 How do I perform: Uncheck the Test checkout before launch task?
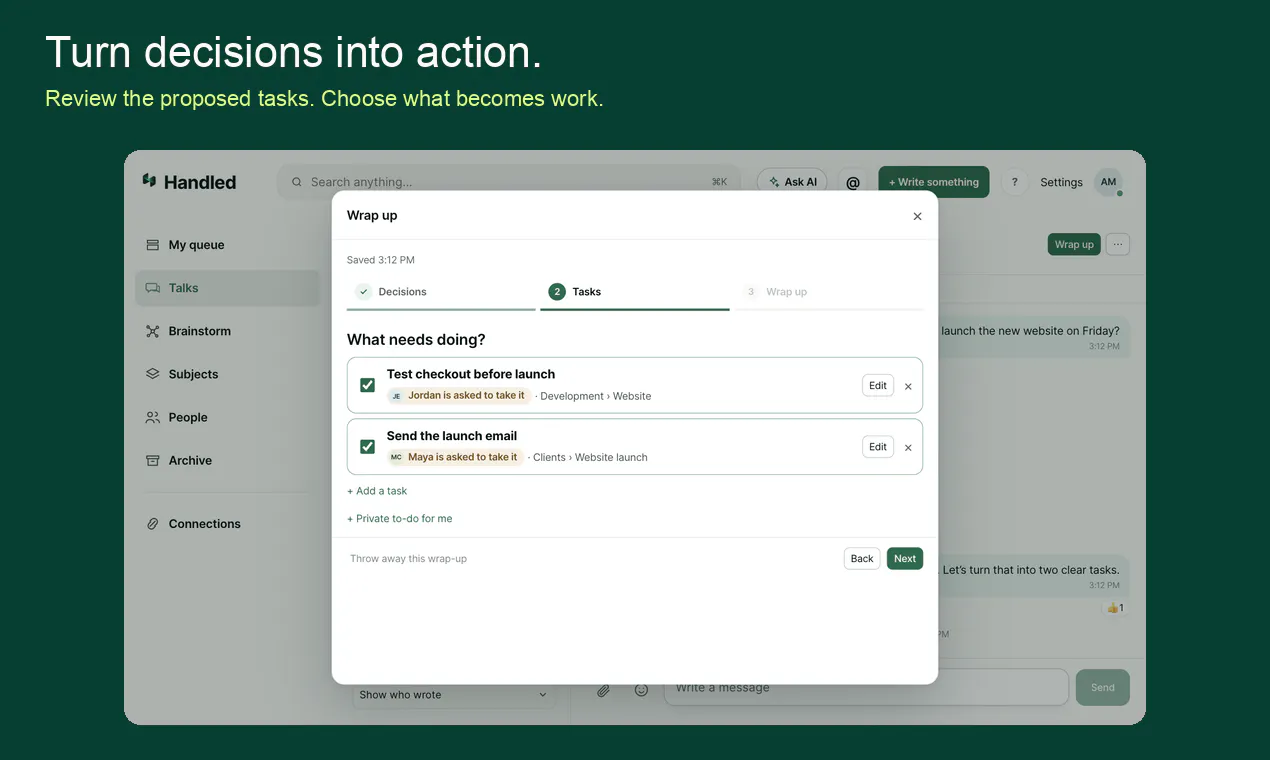367,385
